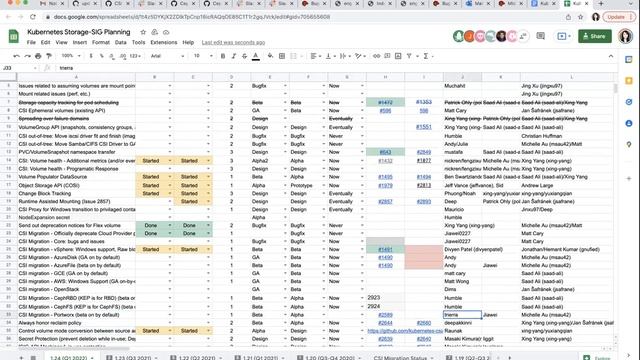Open the Insert menu

coord(80,42)
